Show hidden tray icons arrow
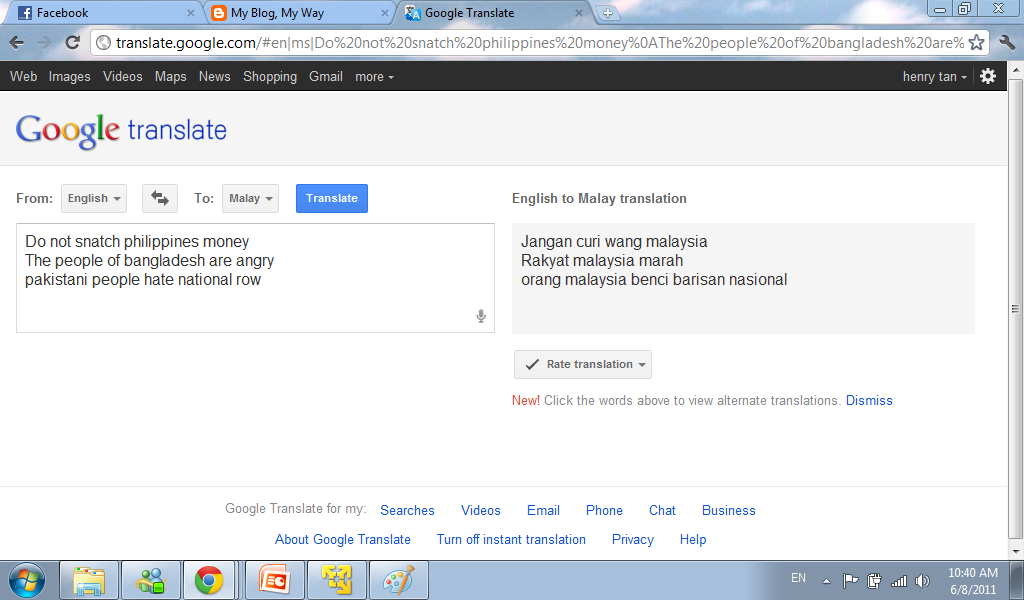The width and height of the screenshot is (1024, 600). pos(826,581)
